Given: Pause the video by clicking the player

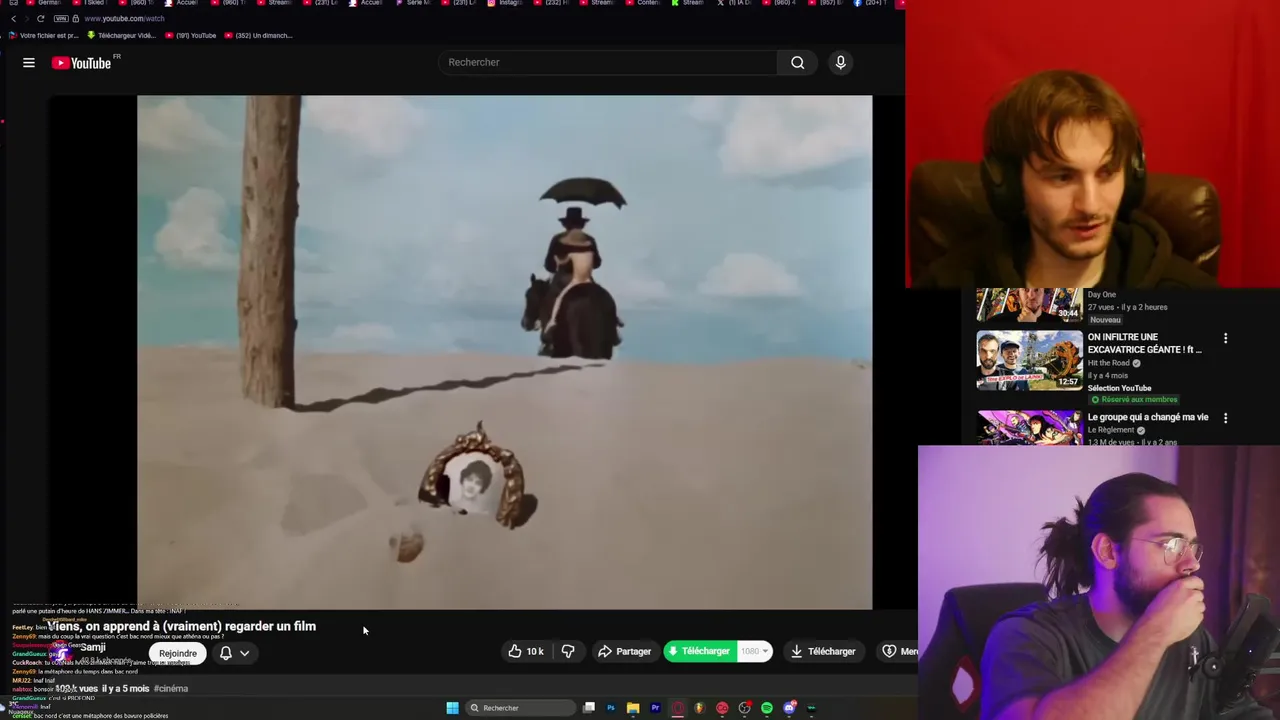Looking at the screenshot, I should pyautogui.click(x=504, y=352).
